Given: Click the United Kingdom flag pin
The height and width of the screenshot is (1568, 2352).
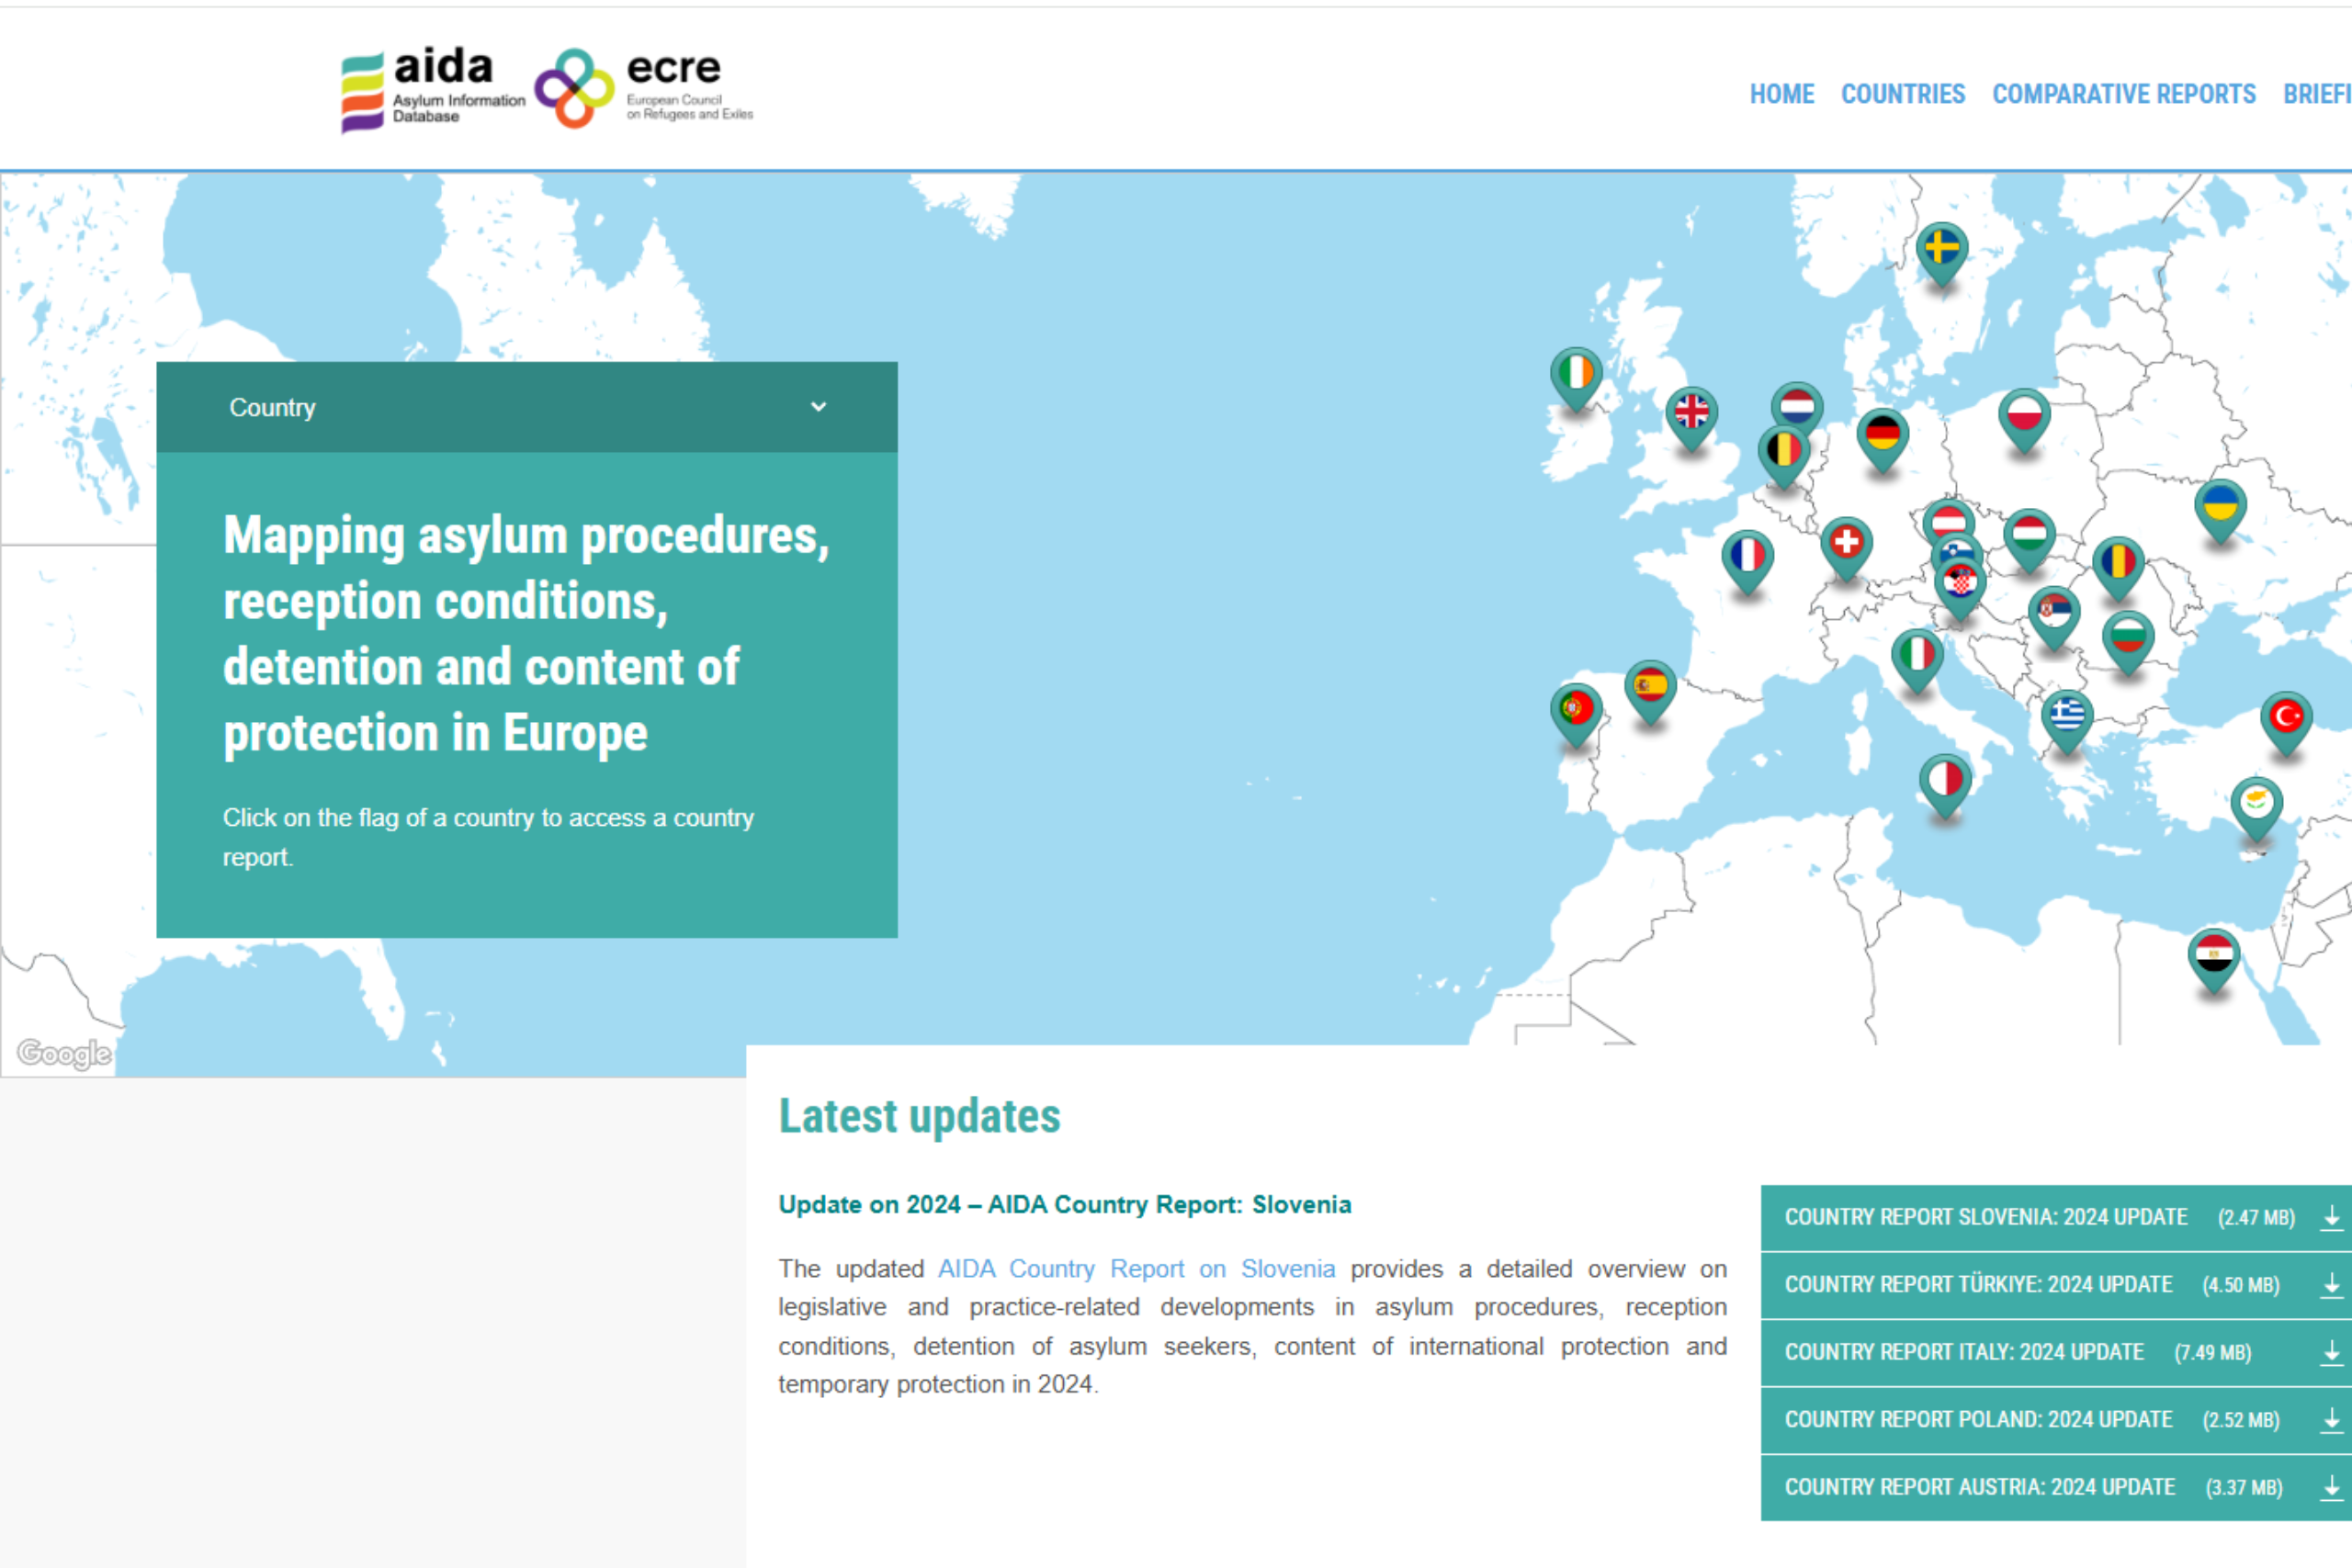Looking at the screenshot, I should tap(1691, 411).
